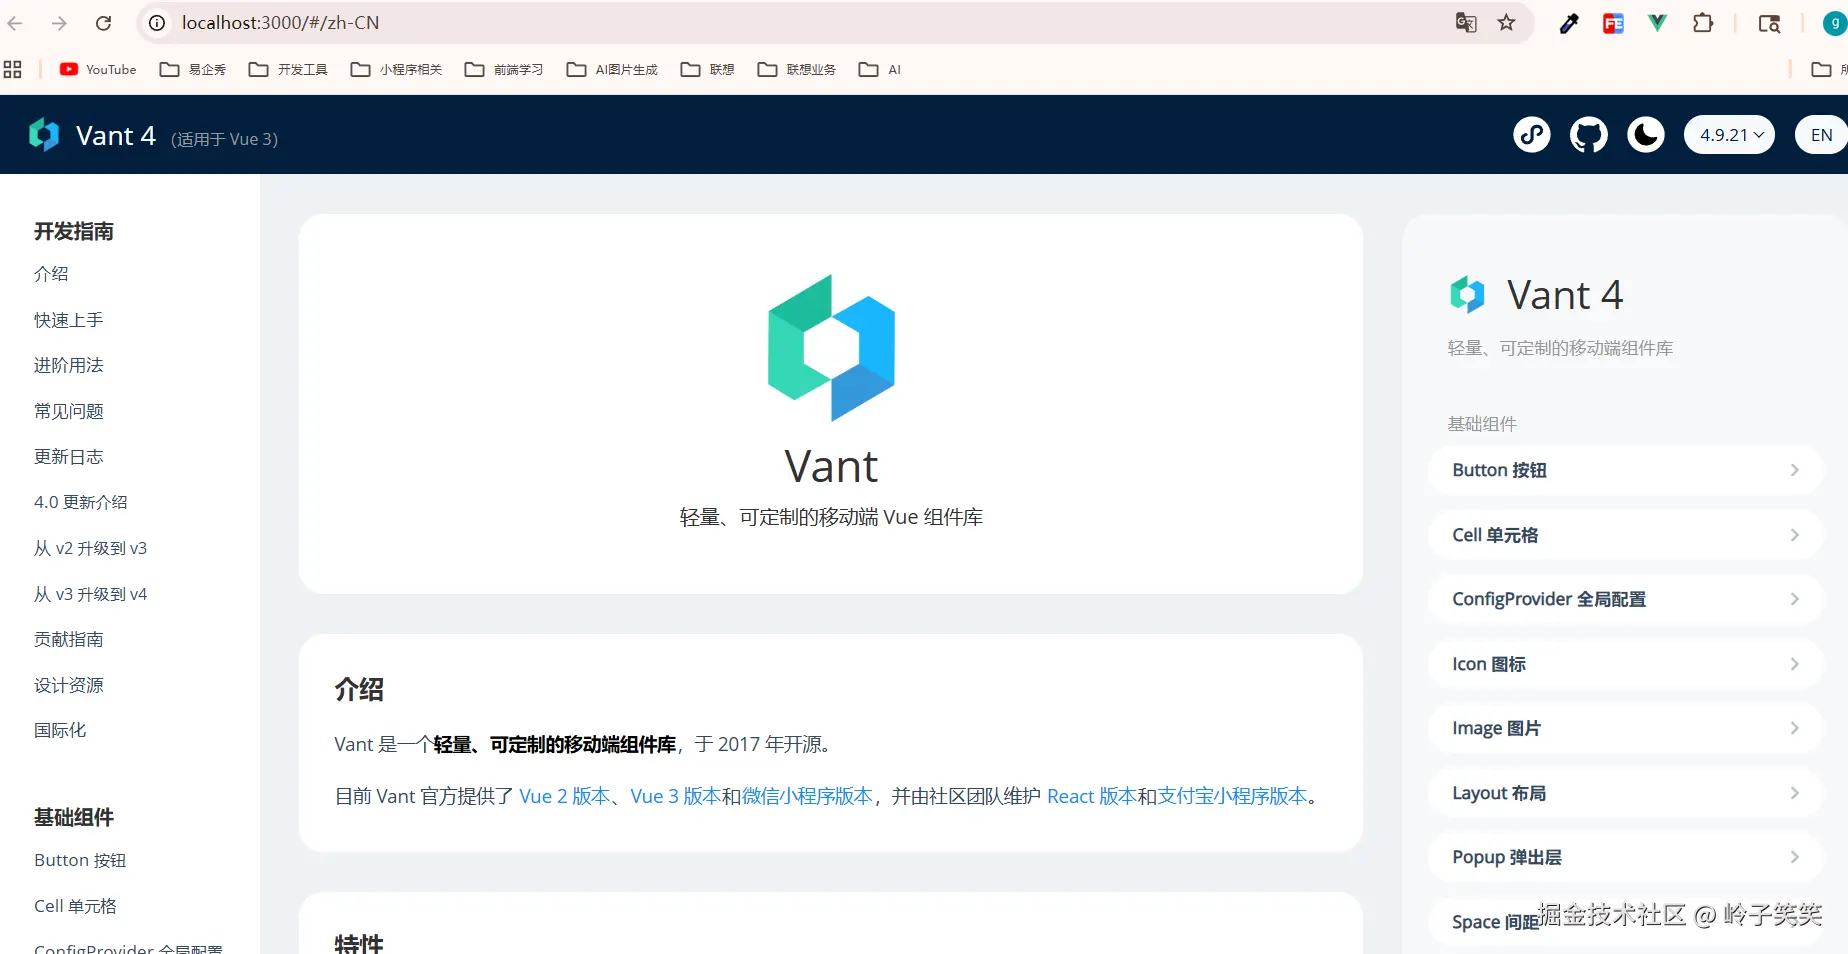Expand Popup 弹出层 row chevron
The image size is (1848, 954).
tap(1795, 857)
